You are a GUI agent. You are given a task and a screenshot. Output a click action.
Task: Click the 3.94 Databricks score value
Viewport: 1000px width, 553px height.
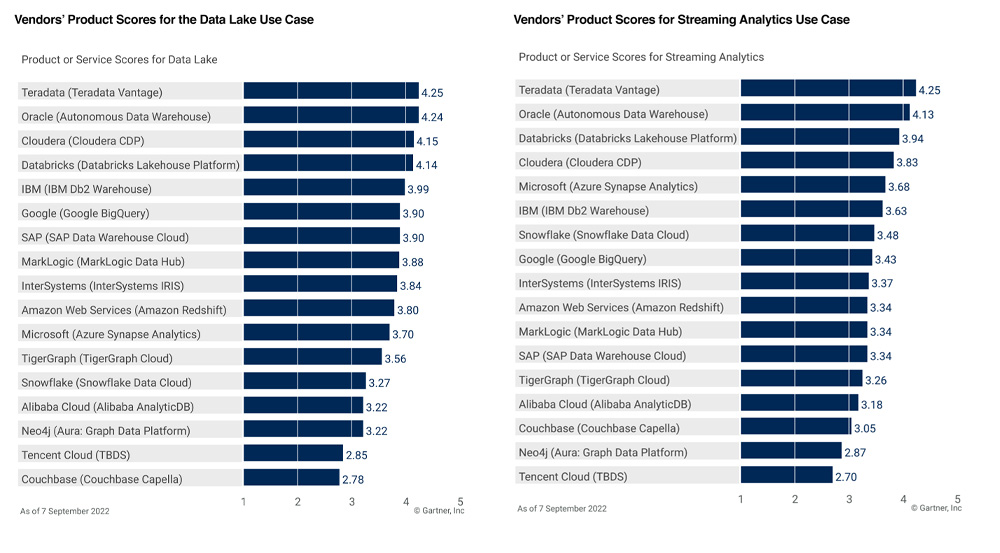[x=912, y=139]
